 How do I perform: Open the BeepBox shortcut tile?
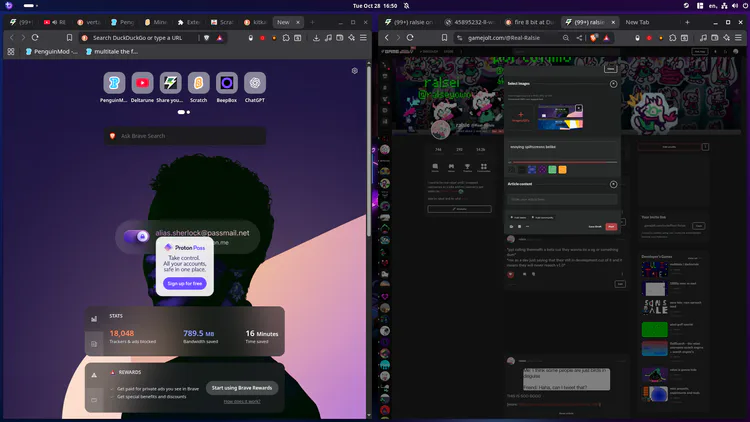point(227,83)
